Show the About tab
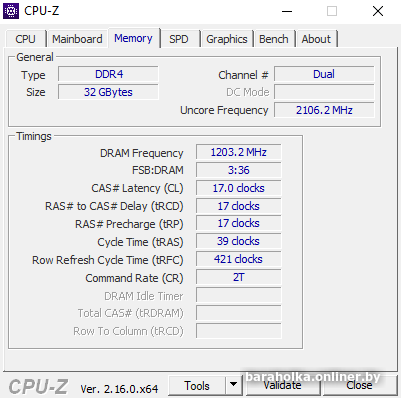 316,39
